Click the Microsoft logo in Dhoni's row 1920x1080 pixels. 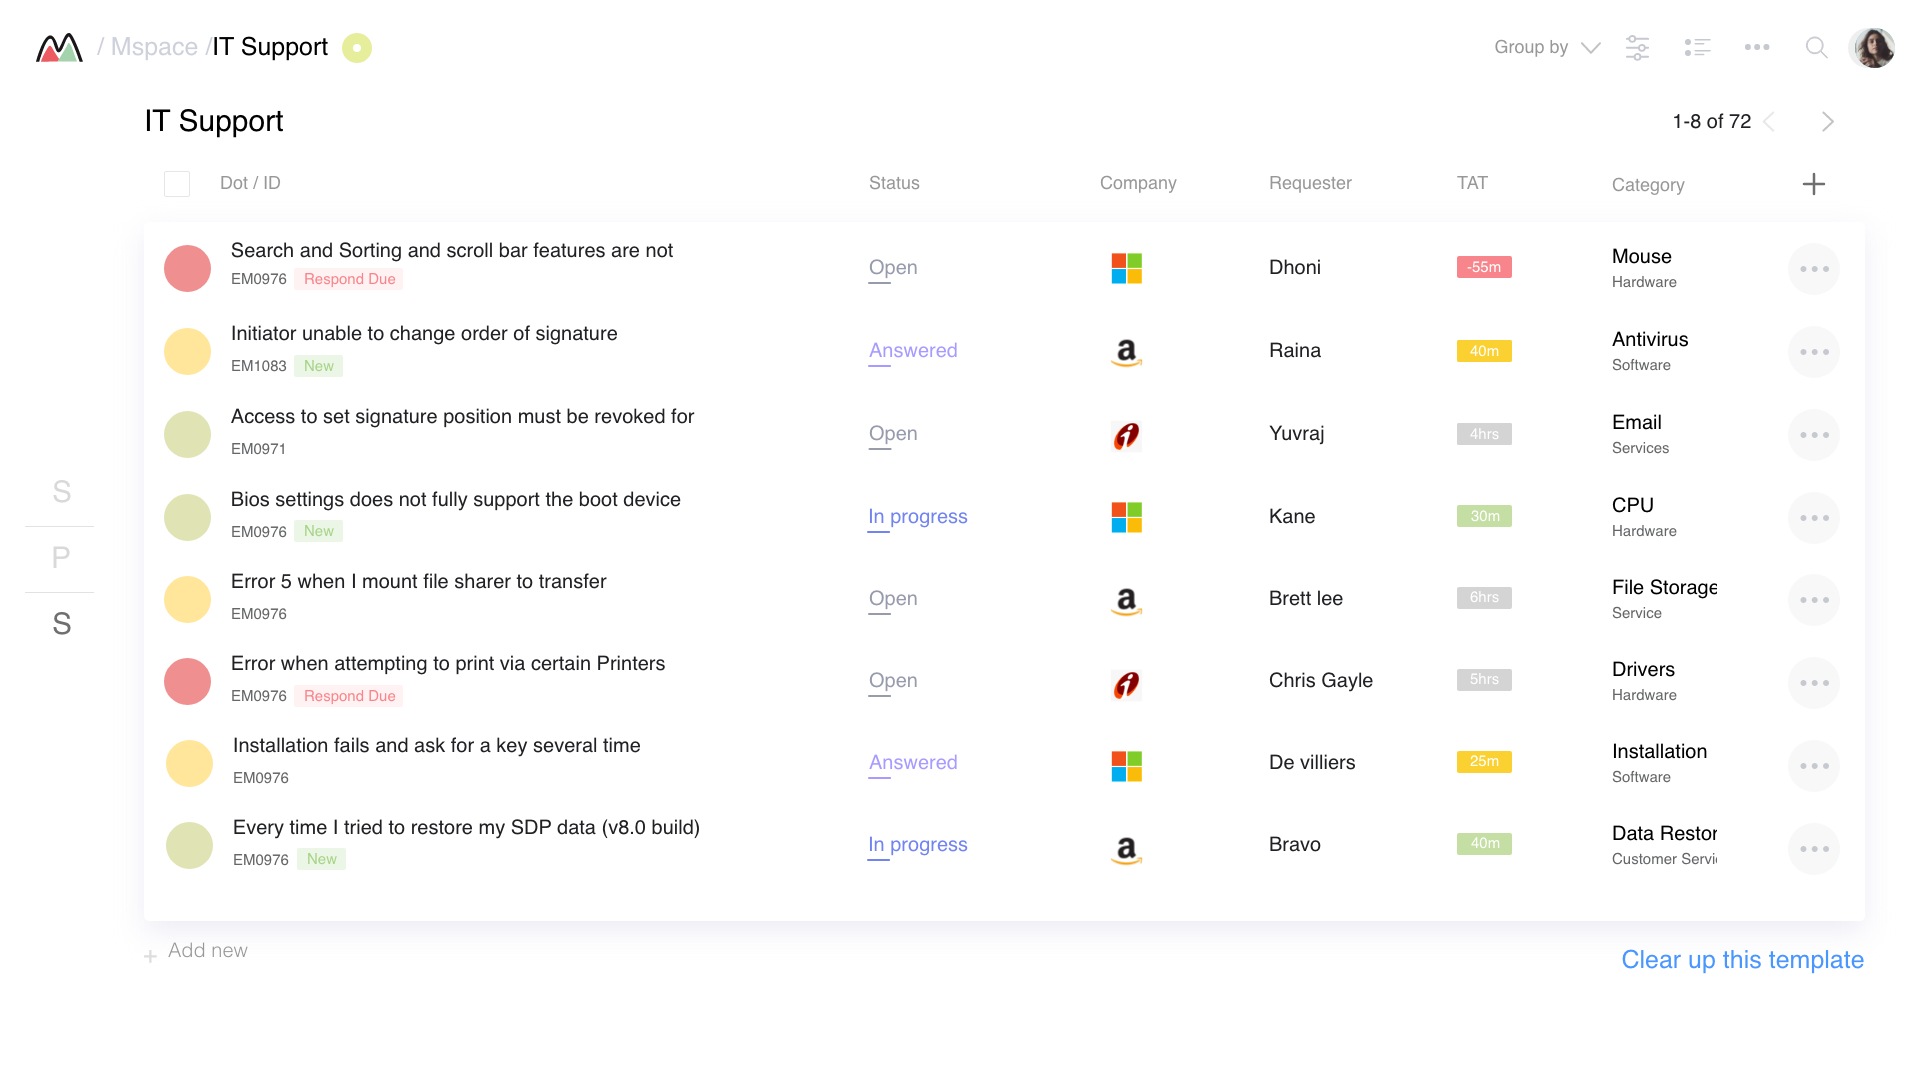point(1127,268)
